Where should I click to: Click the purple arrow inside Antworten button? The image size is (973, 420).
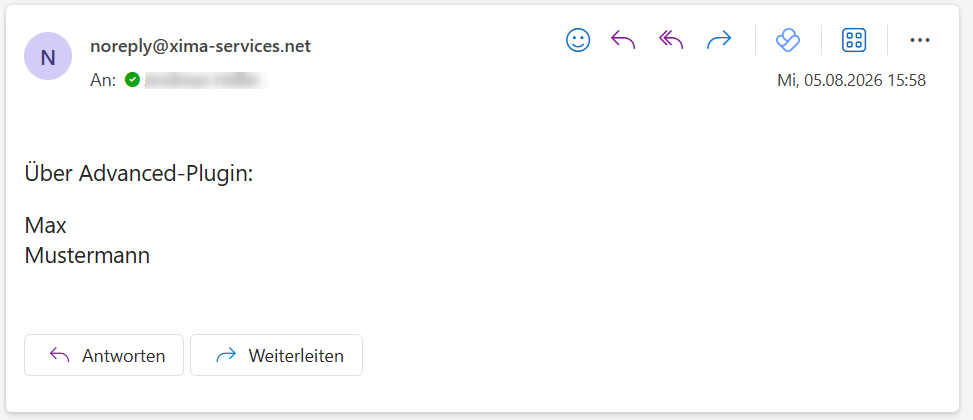(60, 355)
